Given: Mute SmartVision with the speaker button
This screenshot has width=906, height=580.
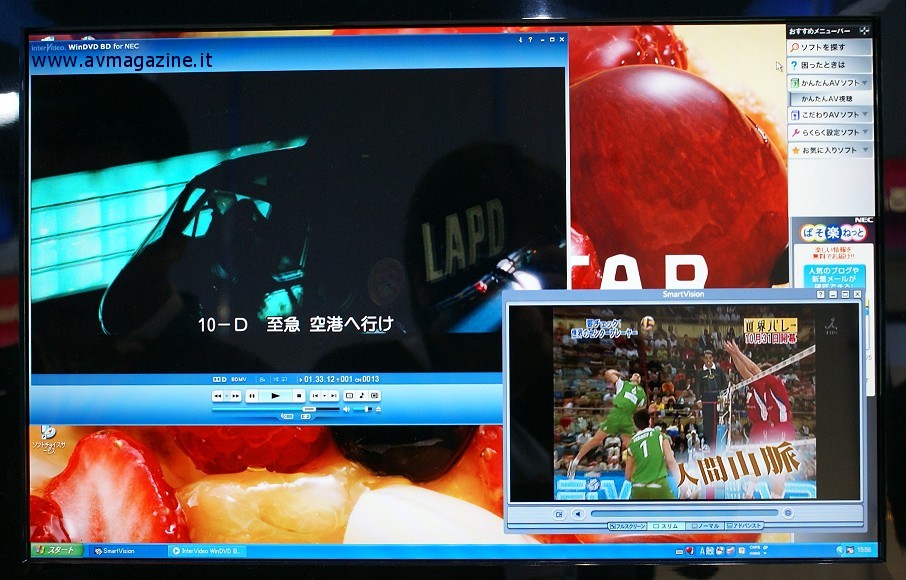Looking at the screenshot, I should point(578,514).
